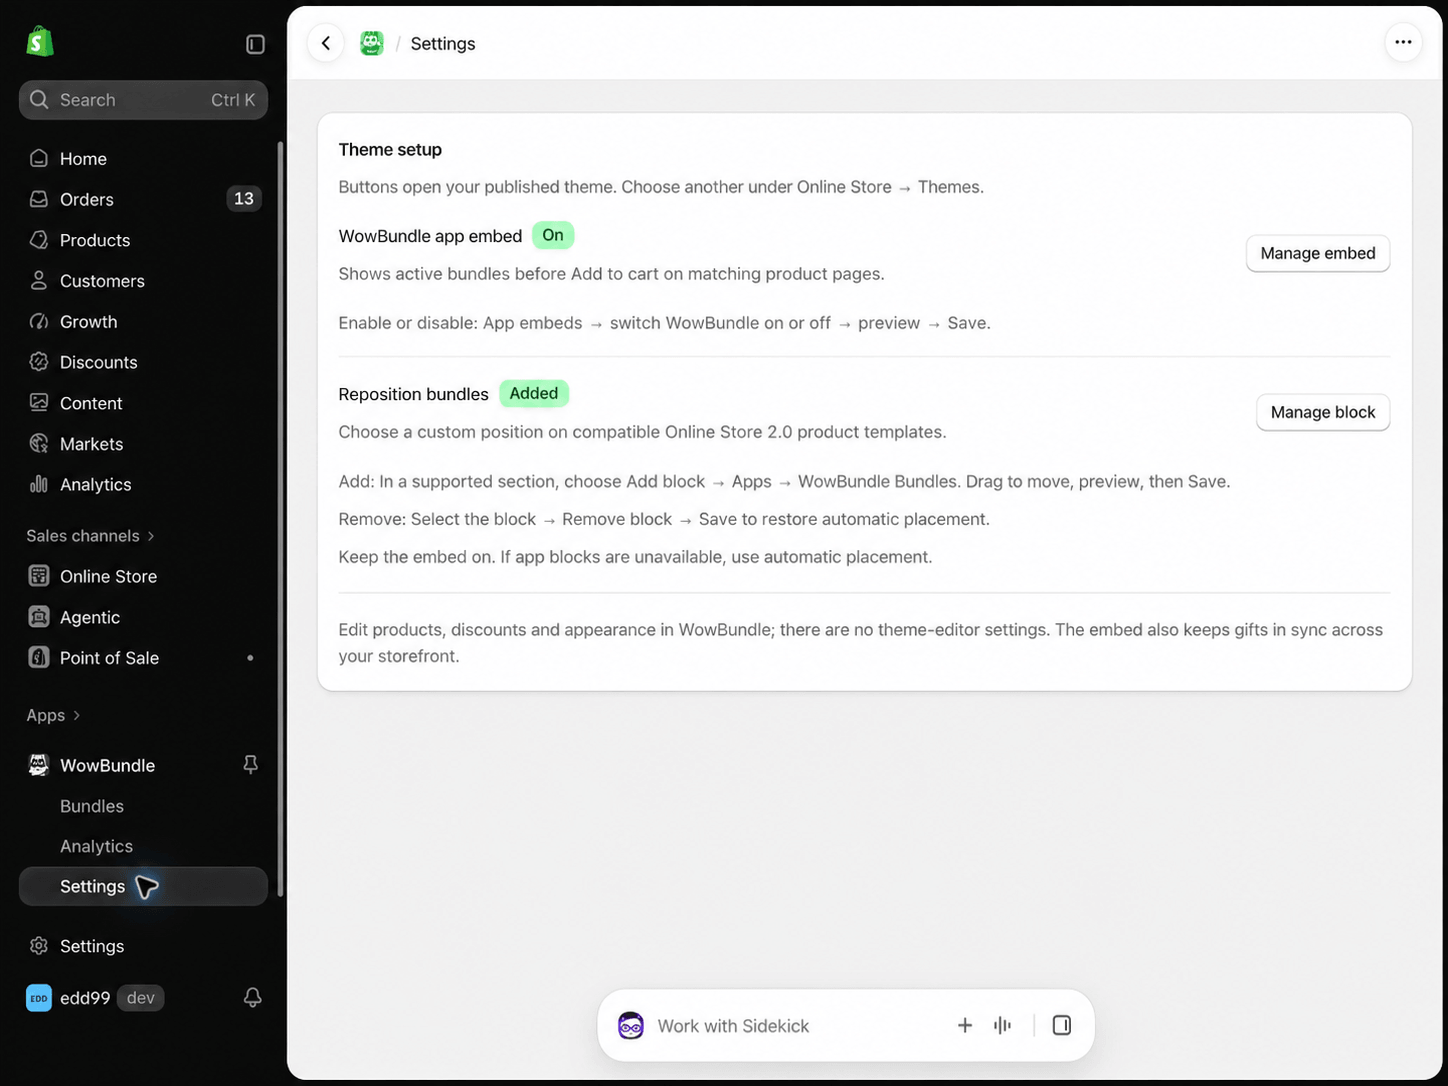The height and width of the screenshot is (1086, 1448).
Task: Open Home in the sidebar
Action: (143, 158)
